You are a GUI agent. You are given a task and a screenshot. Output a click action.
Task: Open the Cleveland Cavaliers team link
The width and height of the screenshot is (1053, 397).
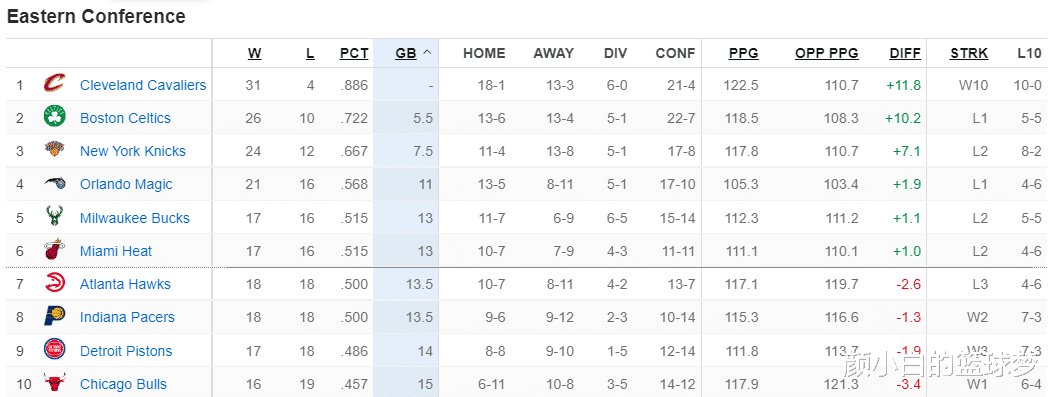tap(143, 85)
